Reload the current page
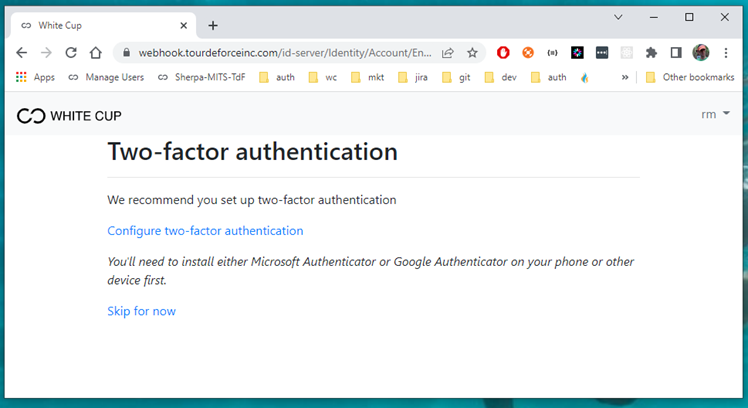The image size is (748, 408). (x=71, y=52)
